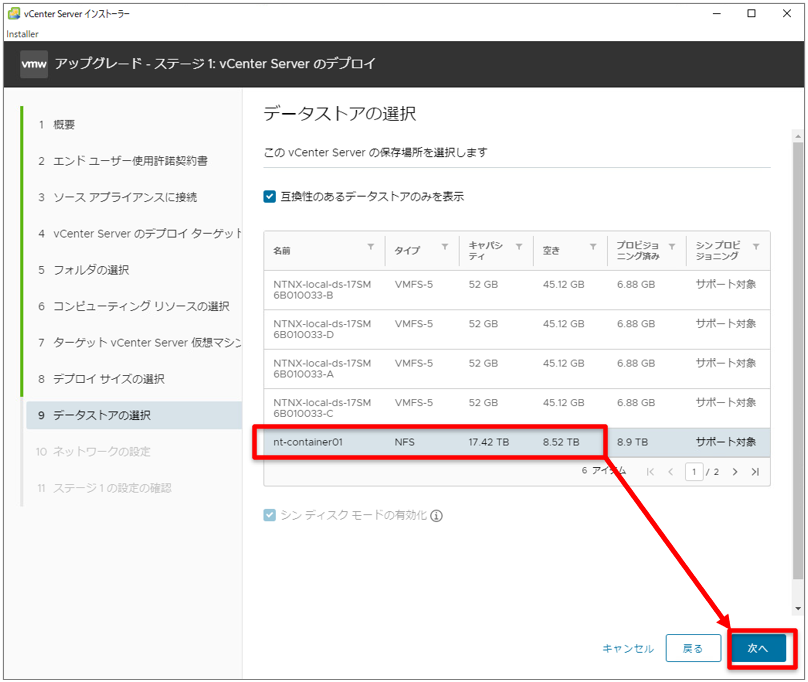Click the vmw logo in header

[34, 64]
